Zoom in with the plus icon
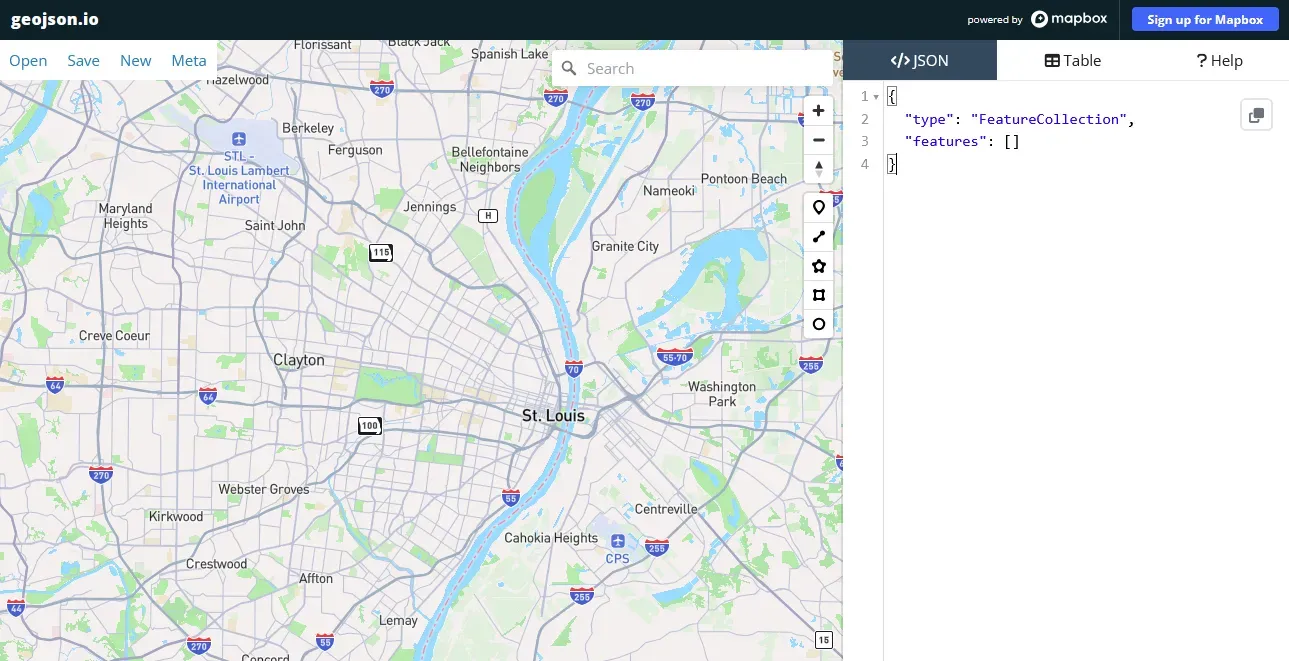 click(x=818, y=110)
